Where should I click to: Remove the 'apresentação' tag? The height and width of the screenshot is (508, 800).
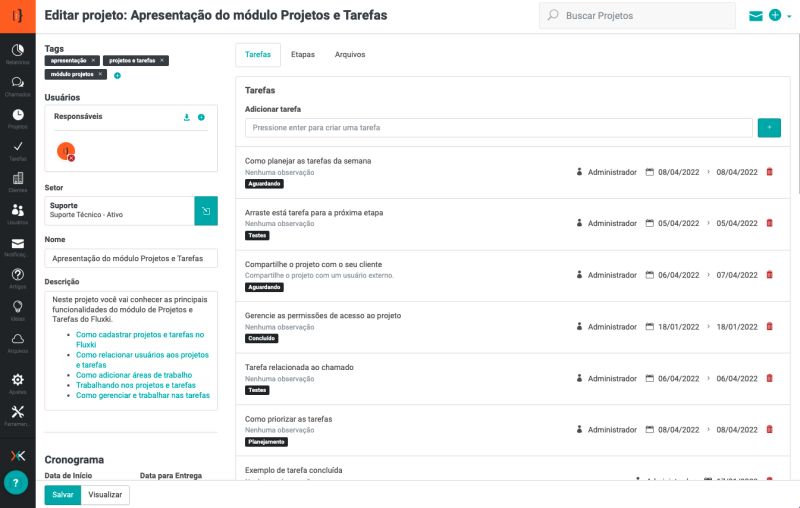(x=94, y=61)
